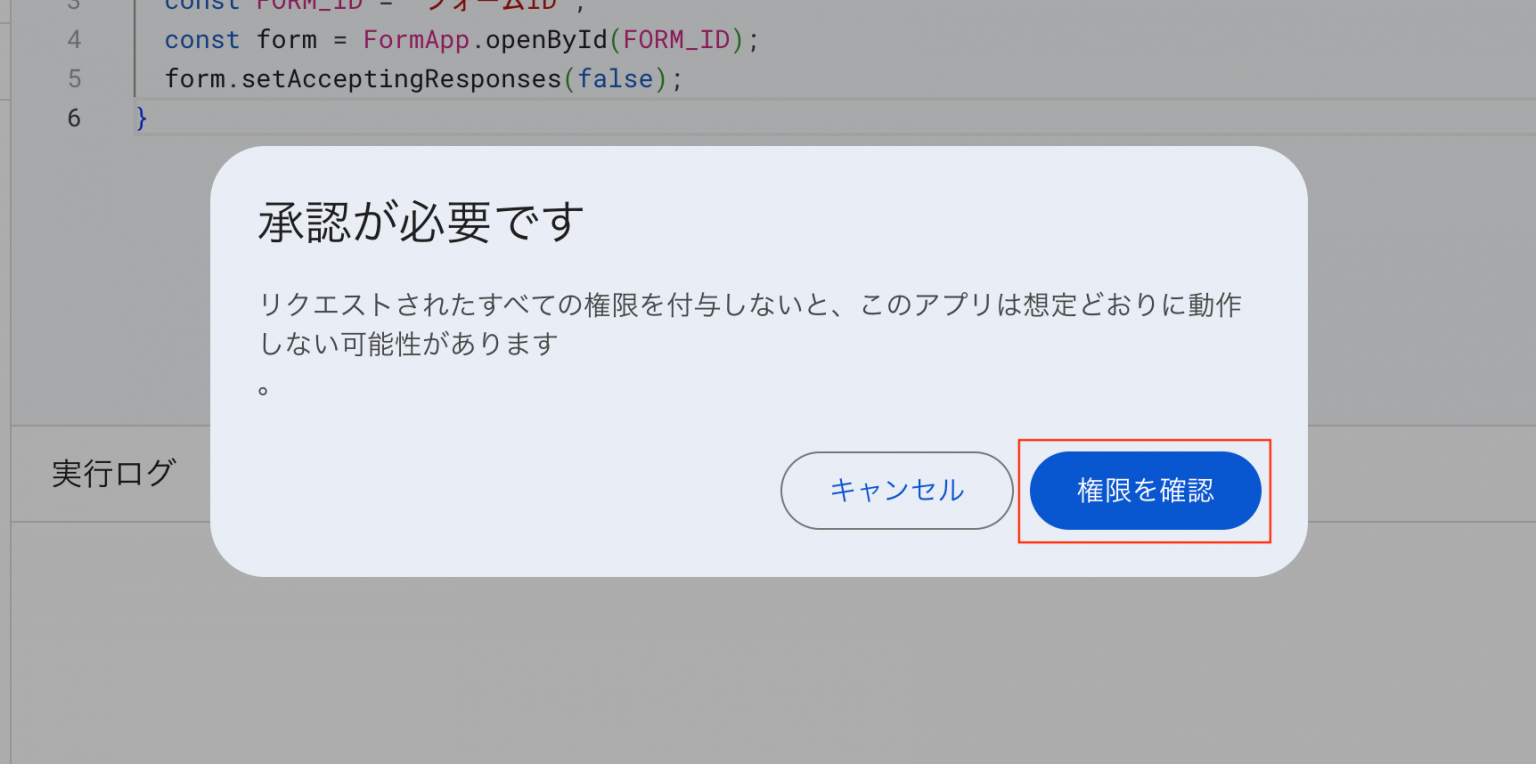Select the dialog title 承認が必要です
This screenshot has height=764, width=1536.
pos(419,222)
